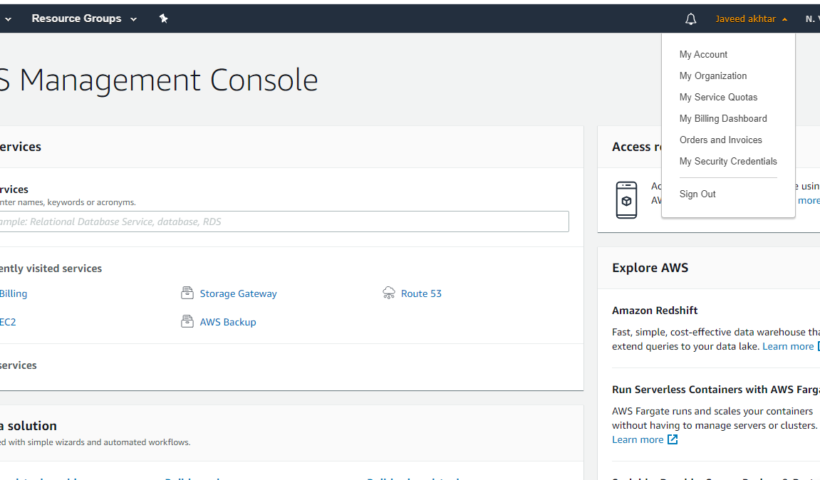
Task: Click the pin shortcut icon in navbar
Action: 163,18
